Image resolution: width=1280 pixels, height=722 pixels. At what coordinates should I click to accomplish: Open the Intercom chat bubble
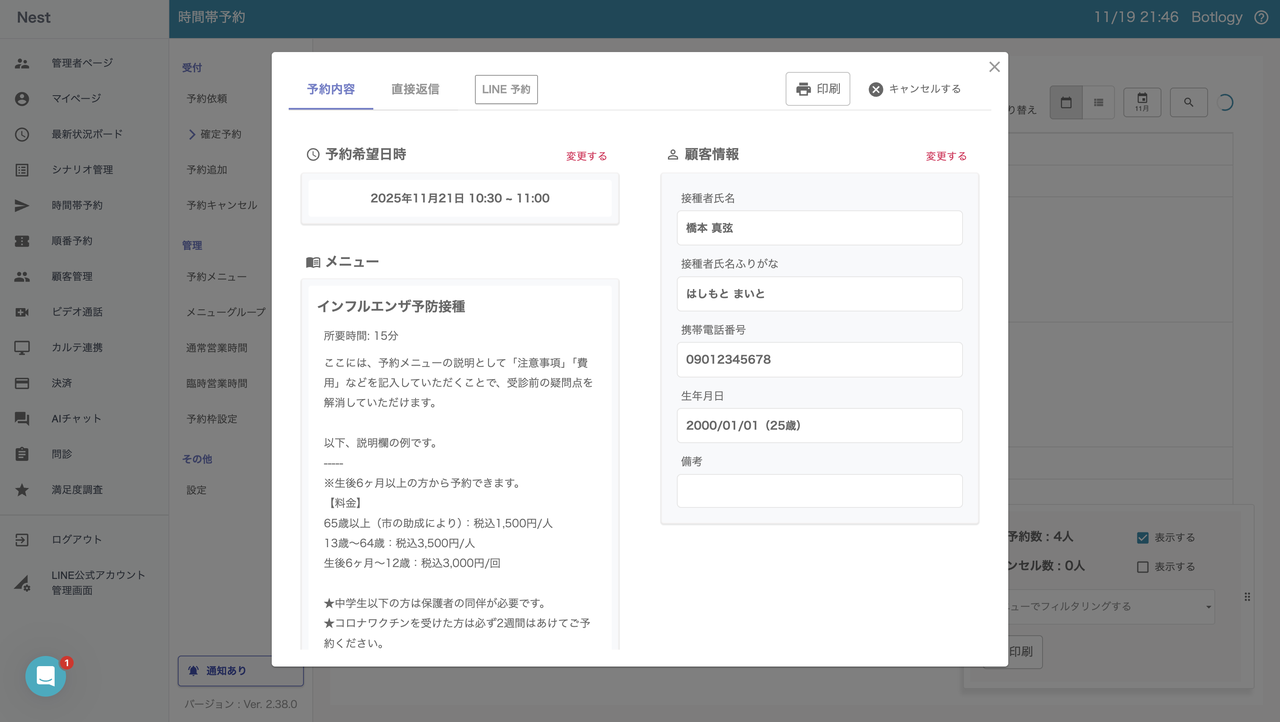[46, 676]
